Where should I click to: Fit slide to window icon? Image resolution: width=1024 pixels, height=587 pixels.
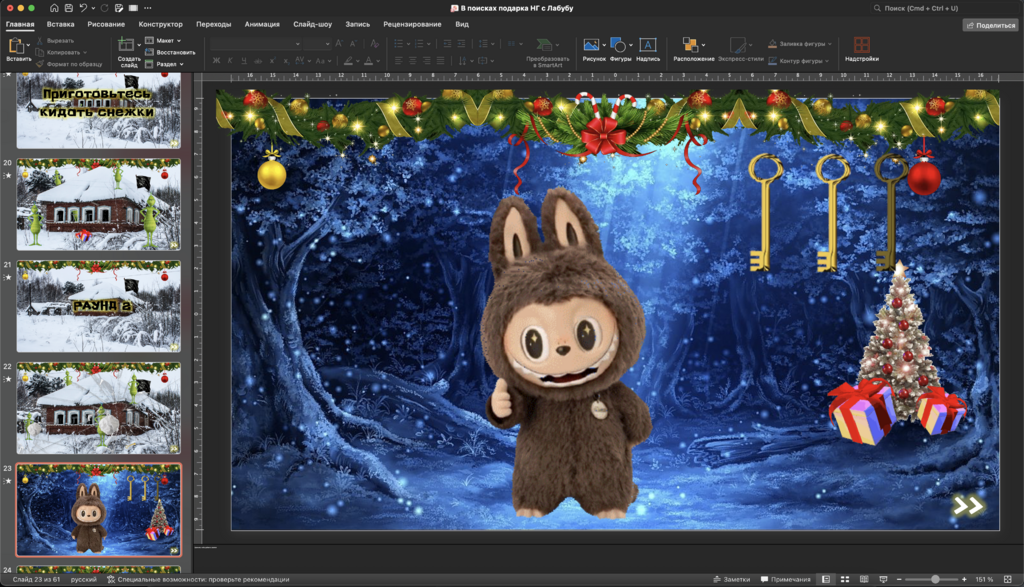[x=1008, y=579]
